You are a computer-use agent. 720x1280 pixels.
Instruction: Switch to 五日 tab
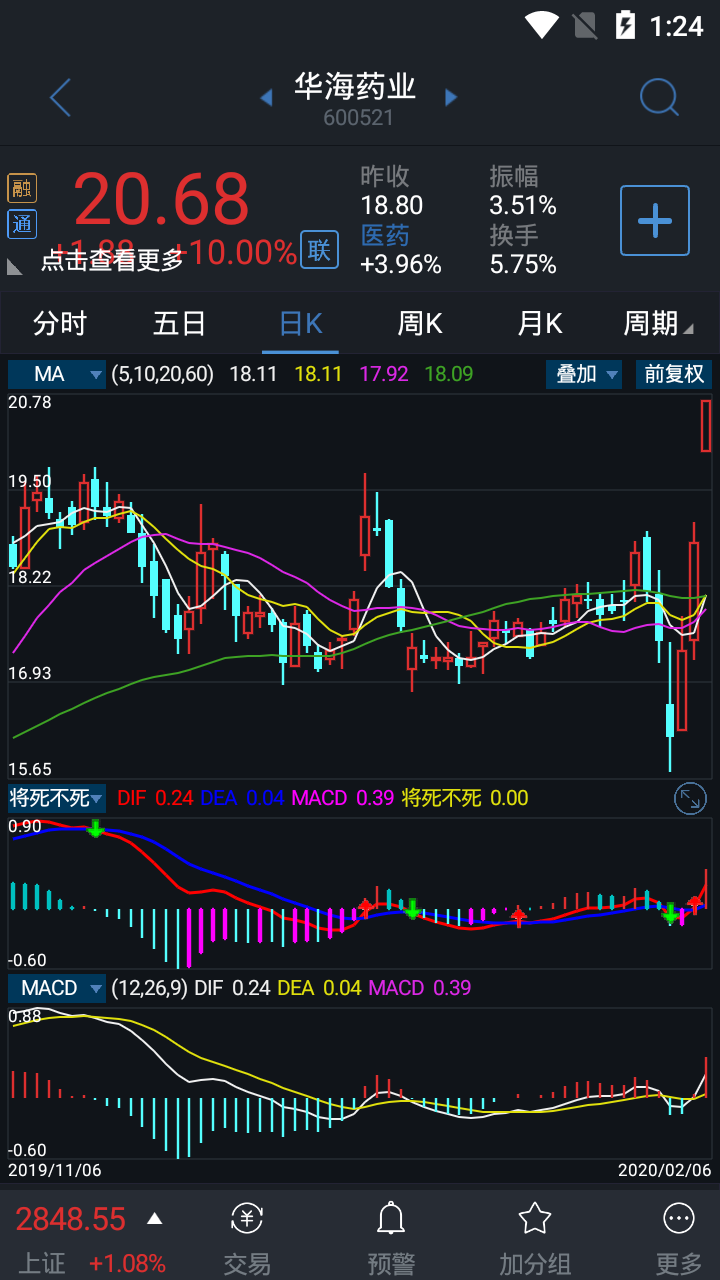180,323
